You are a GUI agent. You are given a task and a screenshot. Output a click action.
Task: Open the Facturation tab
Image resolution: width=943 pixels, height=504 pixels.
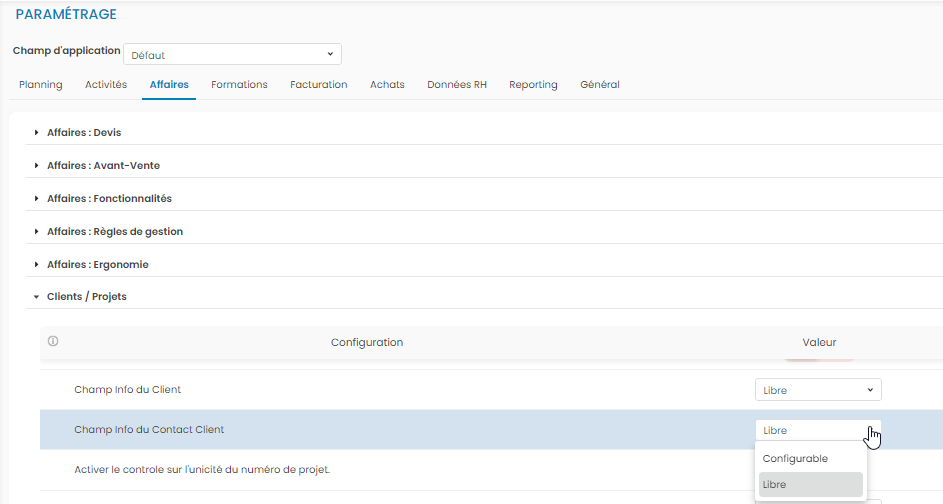(319, 85)
